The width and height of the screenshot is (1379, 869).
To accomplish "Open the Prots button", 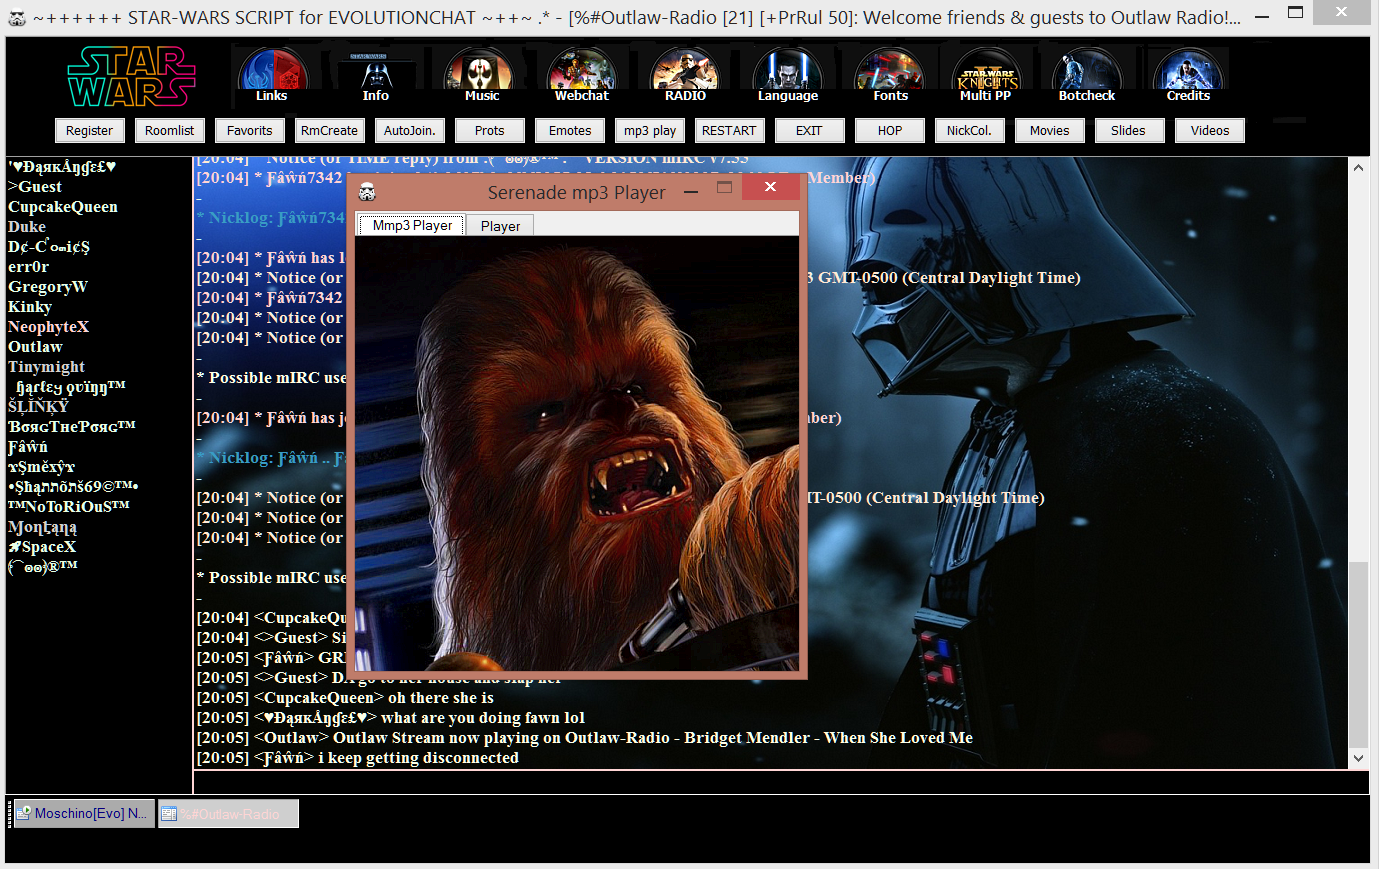I will 490,131.
